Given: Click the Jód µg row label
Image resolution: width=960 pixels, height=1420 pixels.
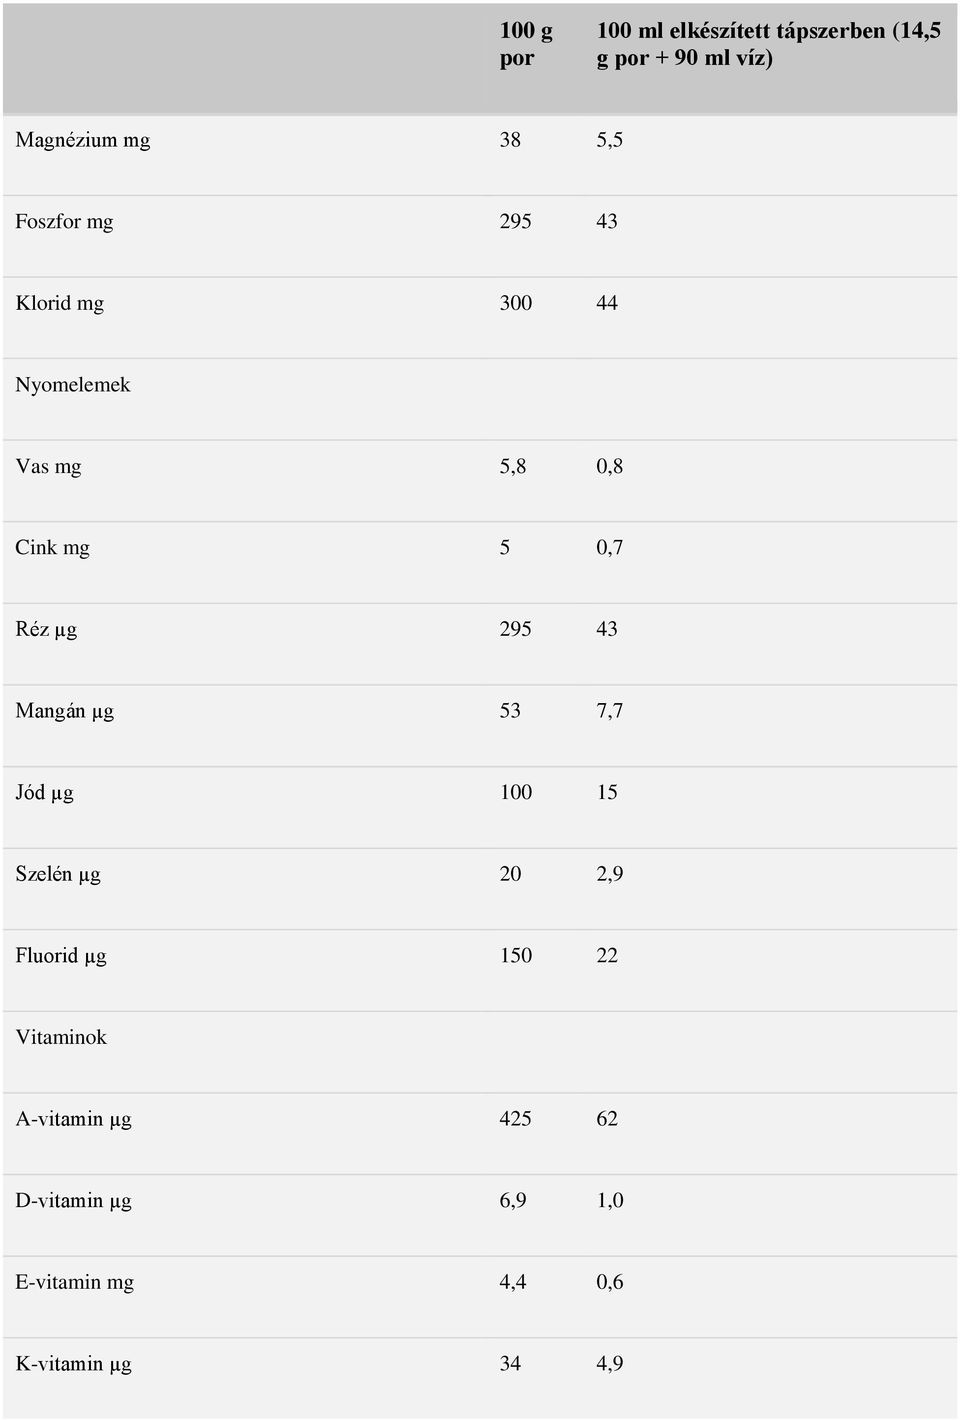Looking at the screenshot, I should [x=44, y=793].
